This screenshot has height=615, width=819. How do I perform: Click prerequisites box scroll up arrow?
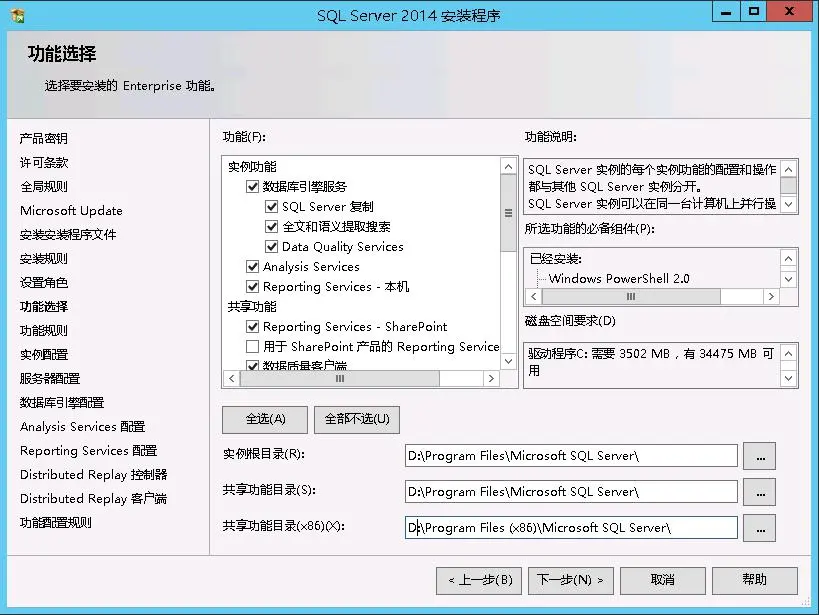click(788, 259)
